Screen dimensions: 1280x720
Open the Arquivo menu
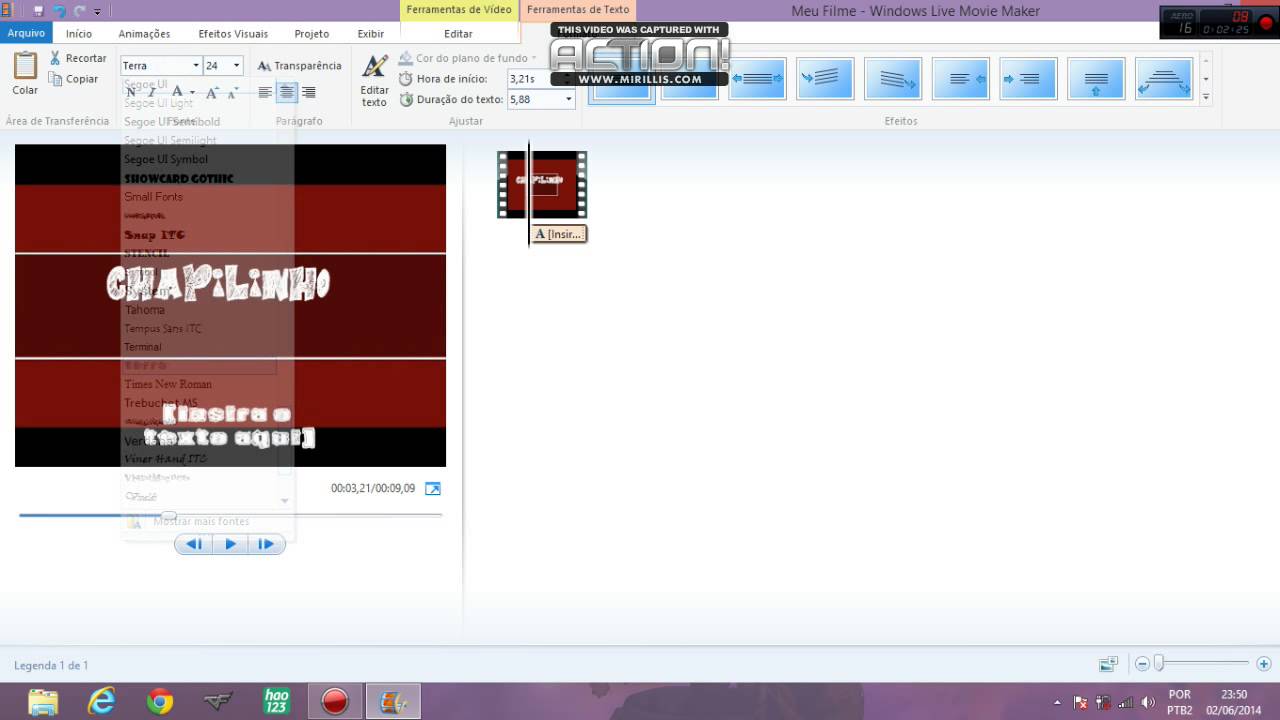click(26, 33)
